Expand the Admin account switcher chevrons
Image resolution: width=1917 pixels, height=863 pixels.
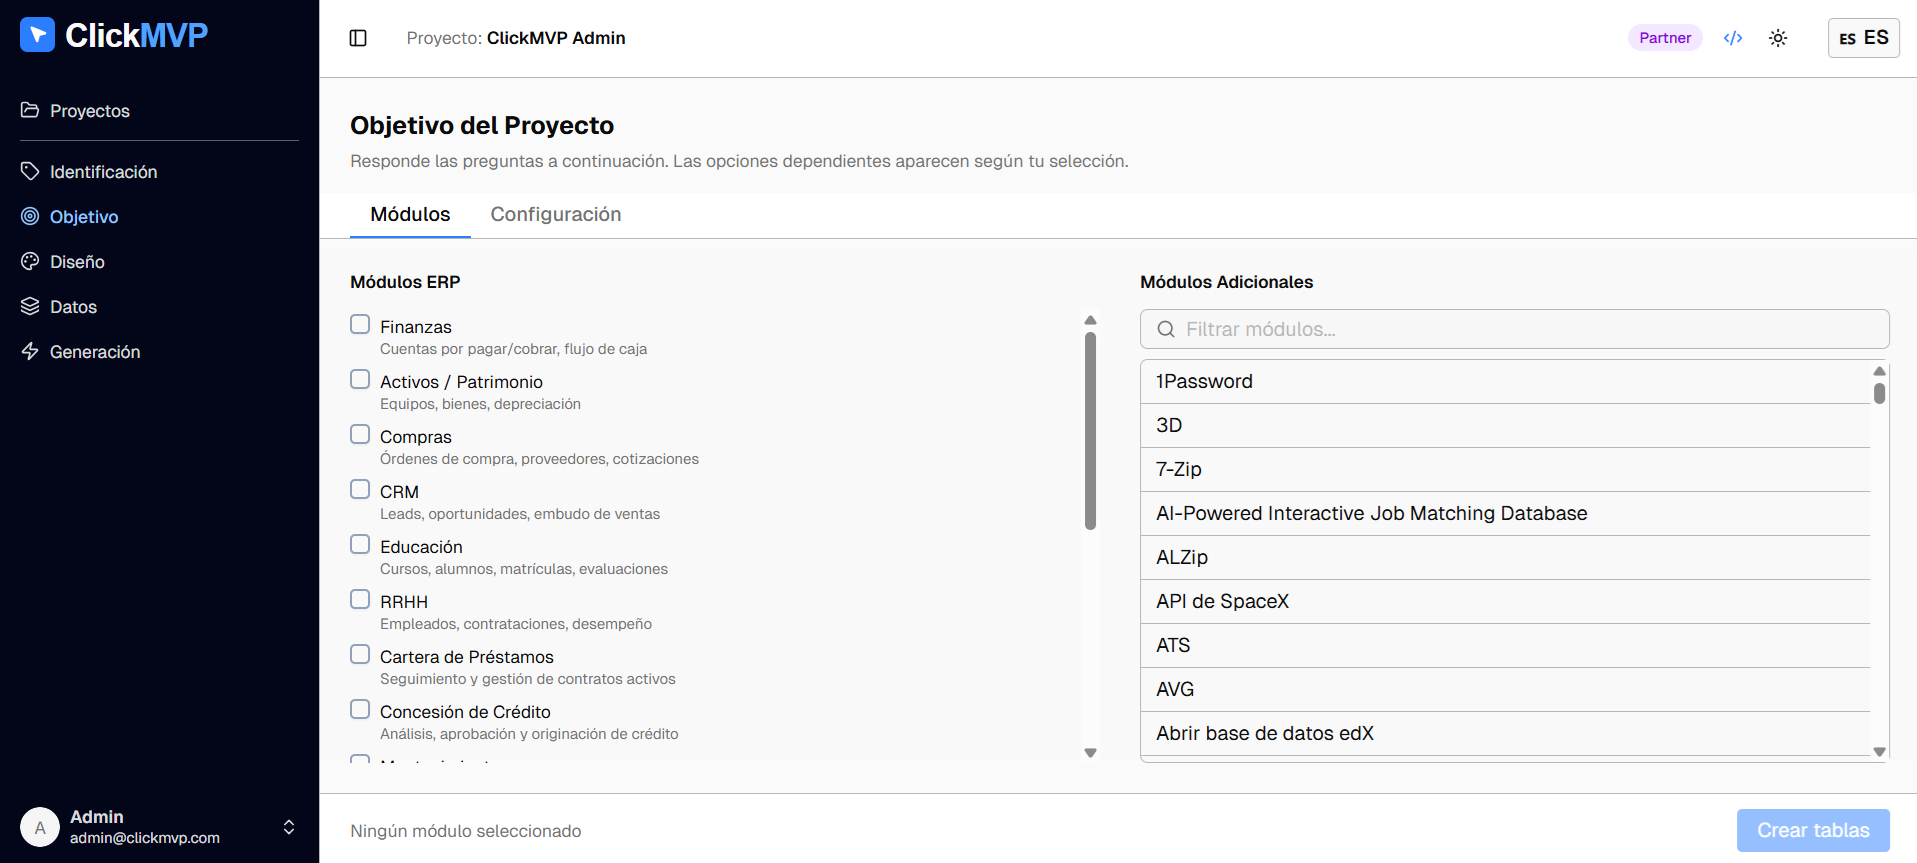[289, 827]
